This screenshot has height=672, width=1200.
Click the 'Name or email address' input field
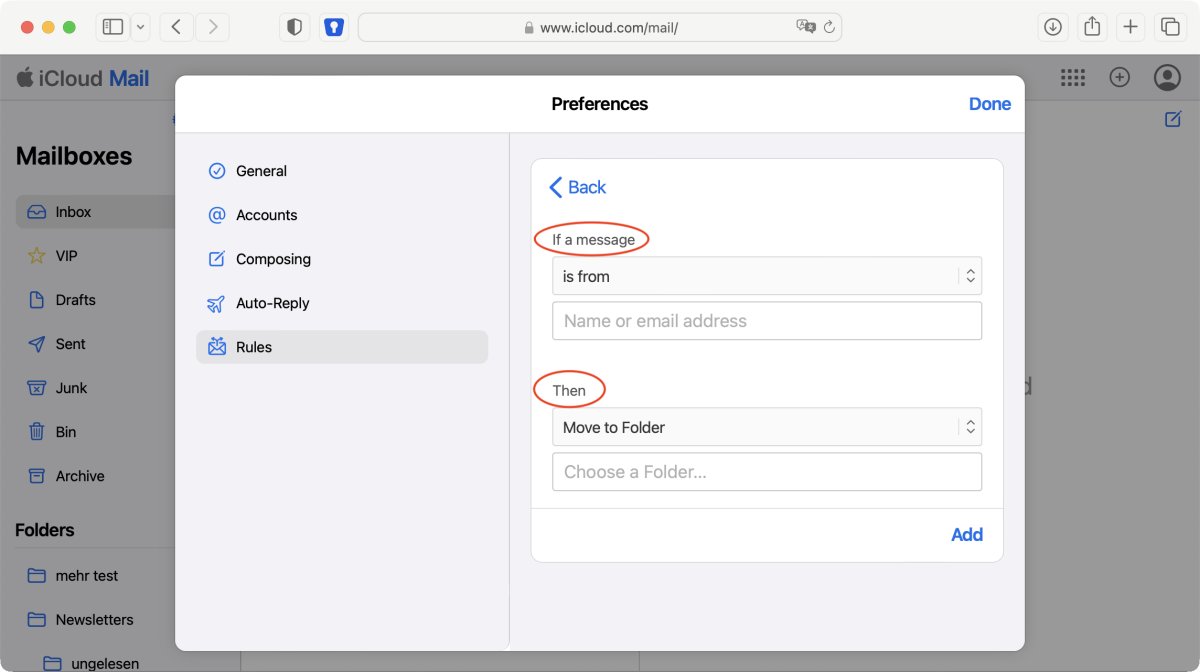(x=766, y=320)
